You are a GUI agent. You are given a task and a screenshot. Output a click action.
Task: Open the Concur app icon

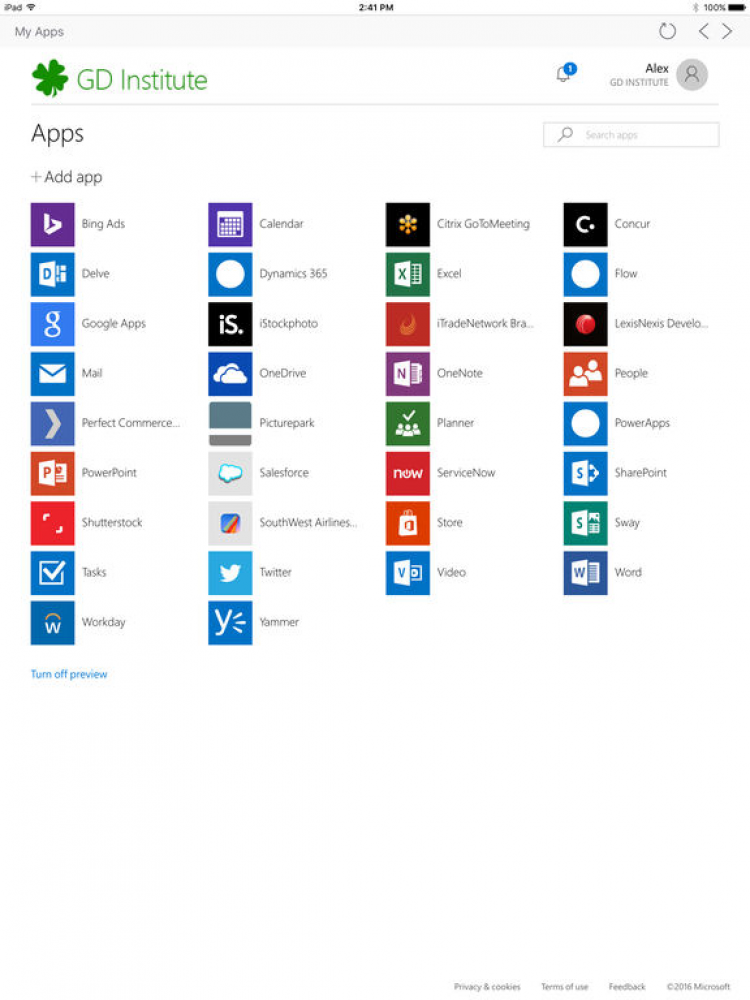coord(585,224)
